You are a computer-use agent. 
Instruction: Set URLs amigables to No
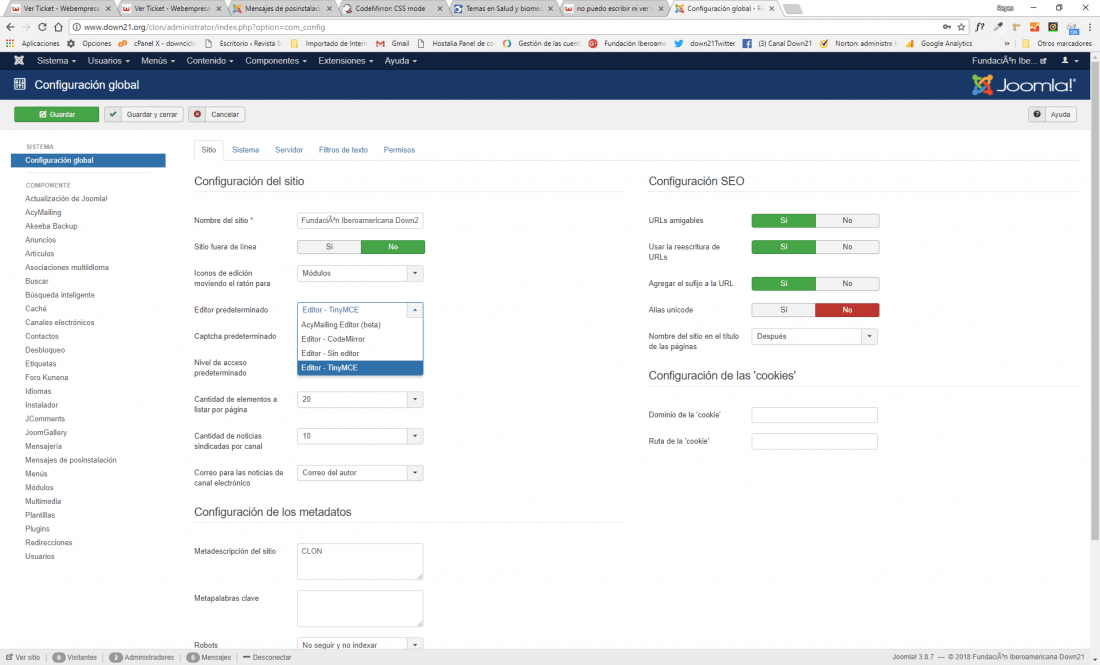pyautogui.click(x=847, y=220)
